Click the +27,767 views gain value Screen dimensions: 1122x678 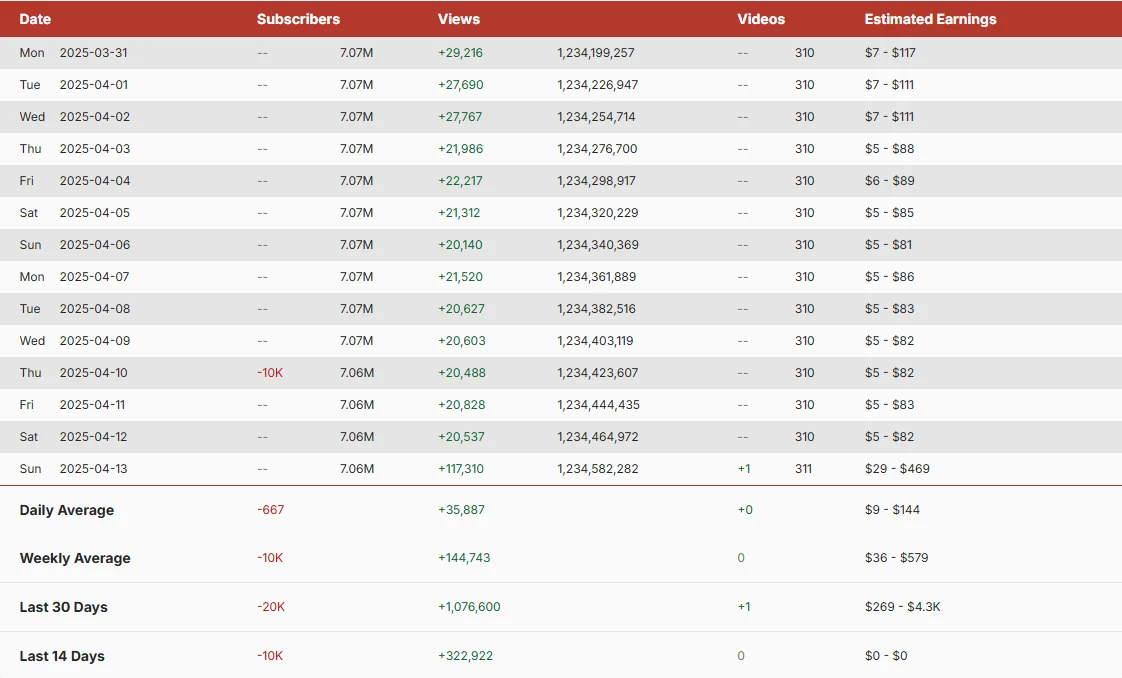[460, 117]
